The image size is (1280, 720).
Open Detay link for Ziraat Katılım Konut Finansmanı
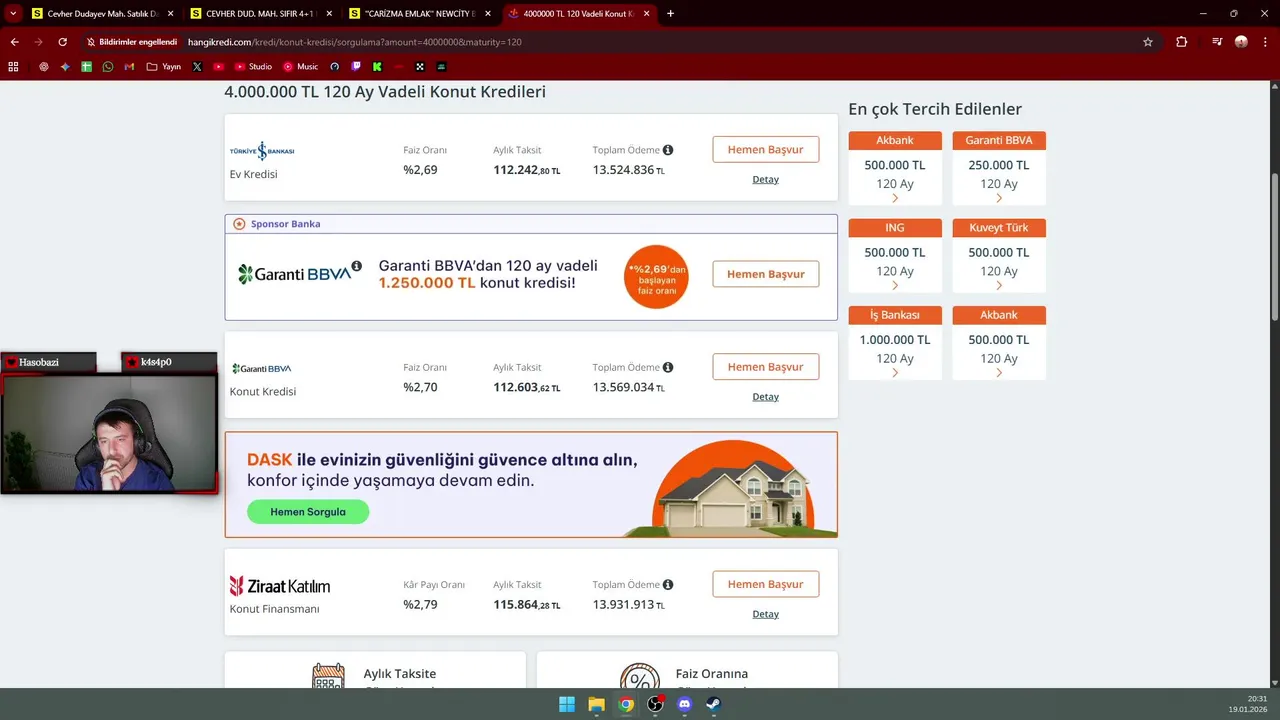click(x=765, y=614)
